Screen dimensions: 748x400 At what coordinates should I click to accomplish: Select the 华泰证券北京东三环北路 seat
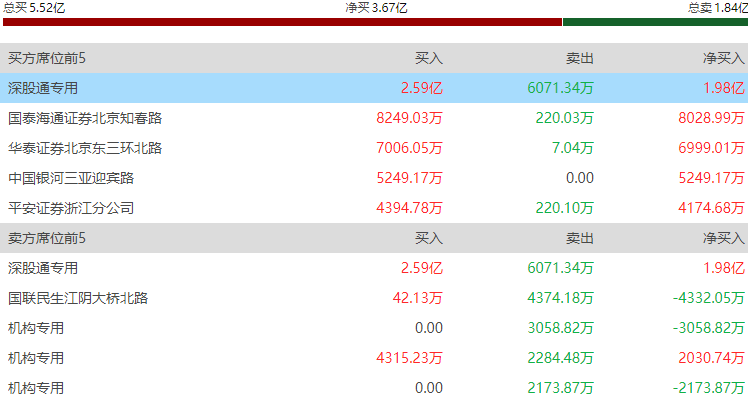pyautogui.click(x=85, y=148)
